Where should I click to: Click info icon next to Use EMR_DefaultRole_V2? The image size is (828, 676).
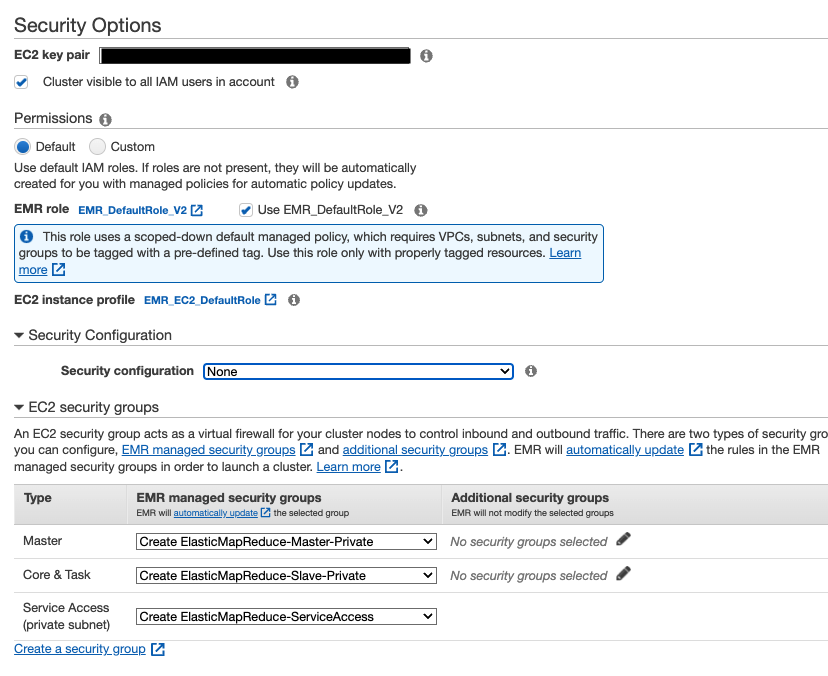coord(421,210)
